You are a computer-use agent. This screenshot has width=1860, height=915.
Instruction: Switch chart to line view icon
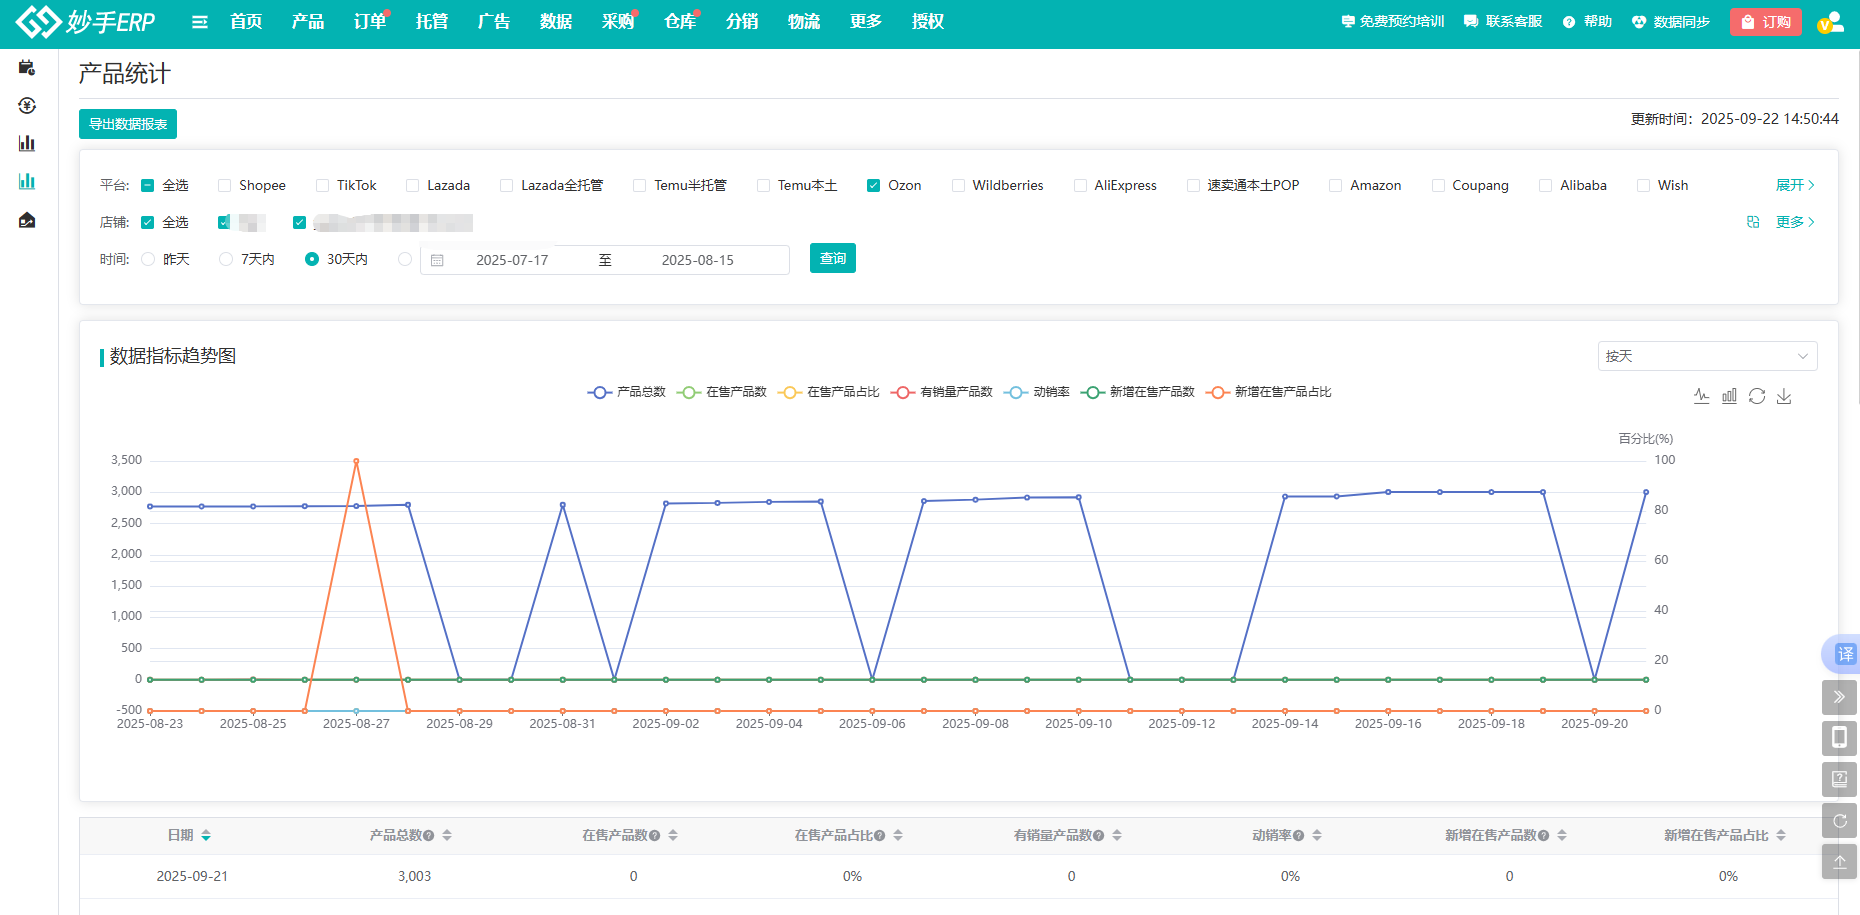tap(1702, 396)
